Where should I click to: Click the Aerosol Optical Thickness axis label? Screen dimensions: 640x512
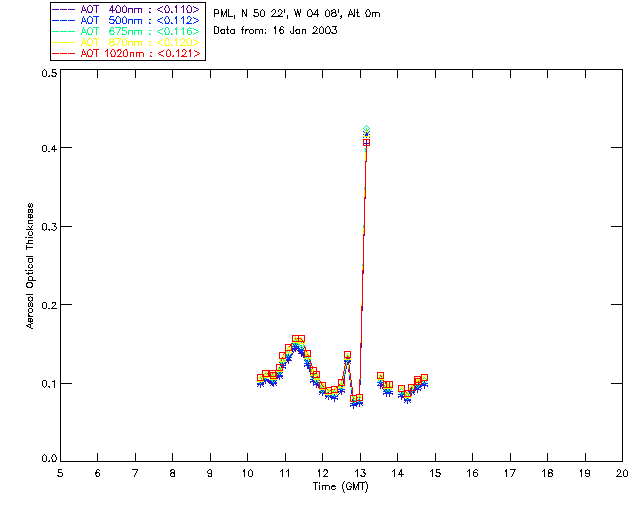tap(30, 266)
